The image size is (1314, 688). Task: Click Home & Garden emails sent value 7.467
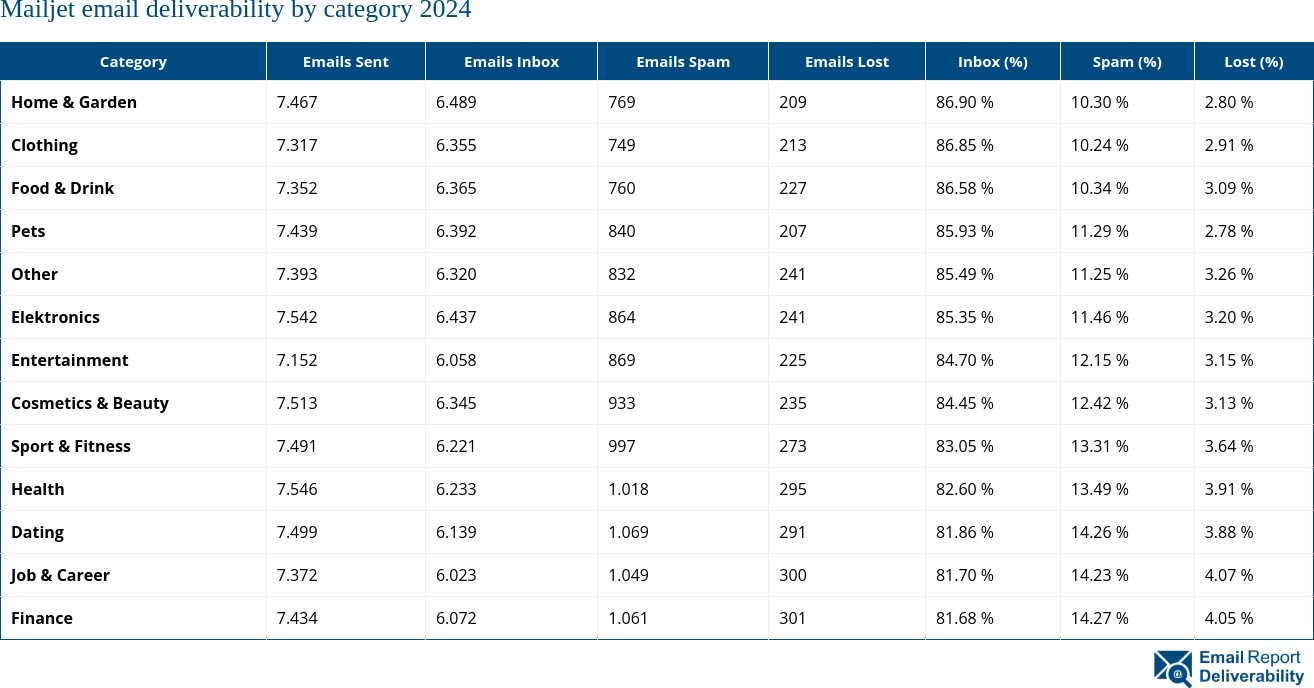(297, 102)
